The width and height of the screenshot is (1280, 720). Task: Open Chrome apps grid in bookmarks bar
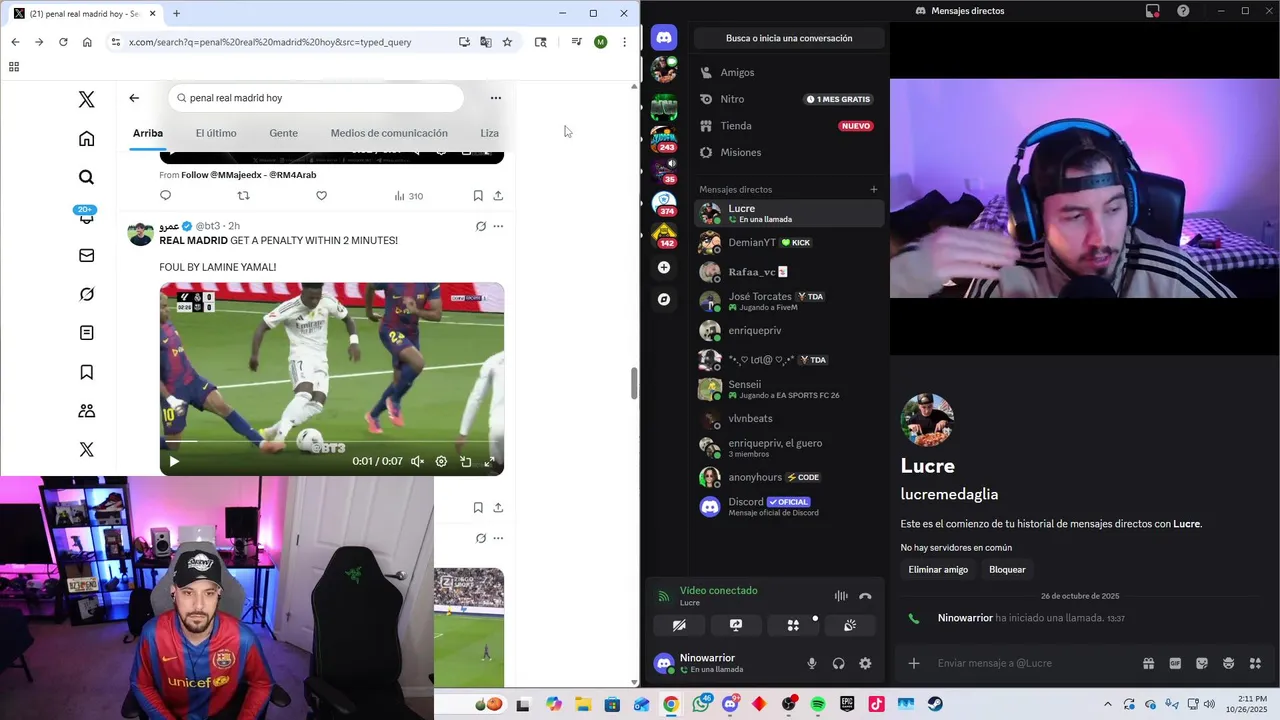[14, 67]
